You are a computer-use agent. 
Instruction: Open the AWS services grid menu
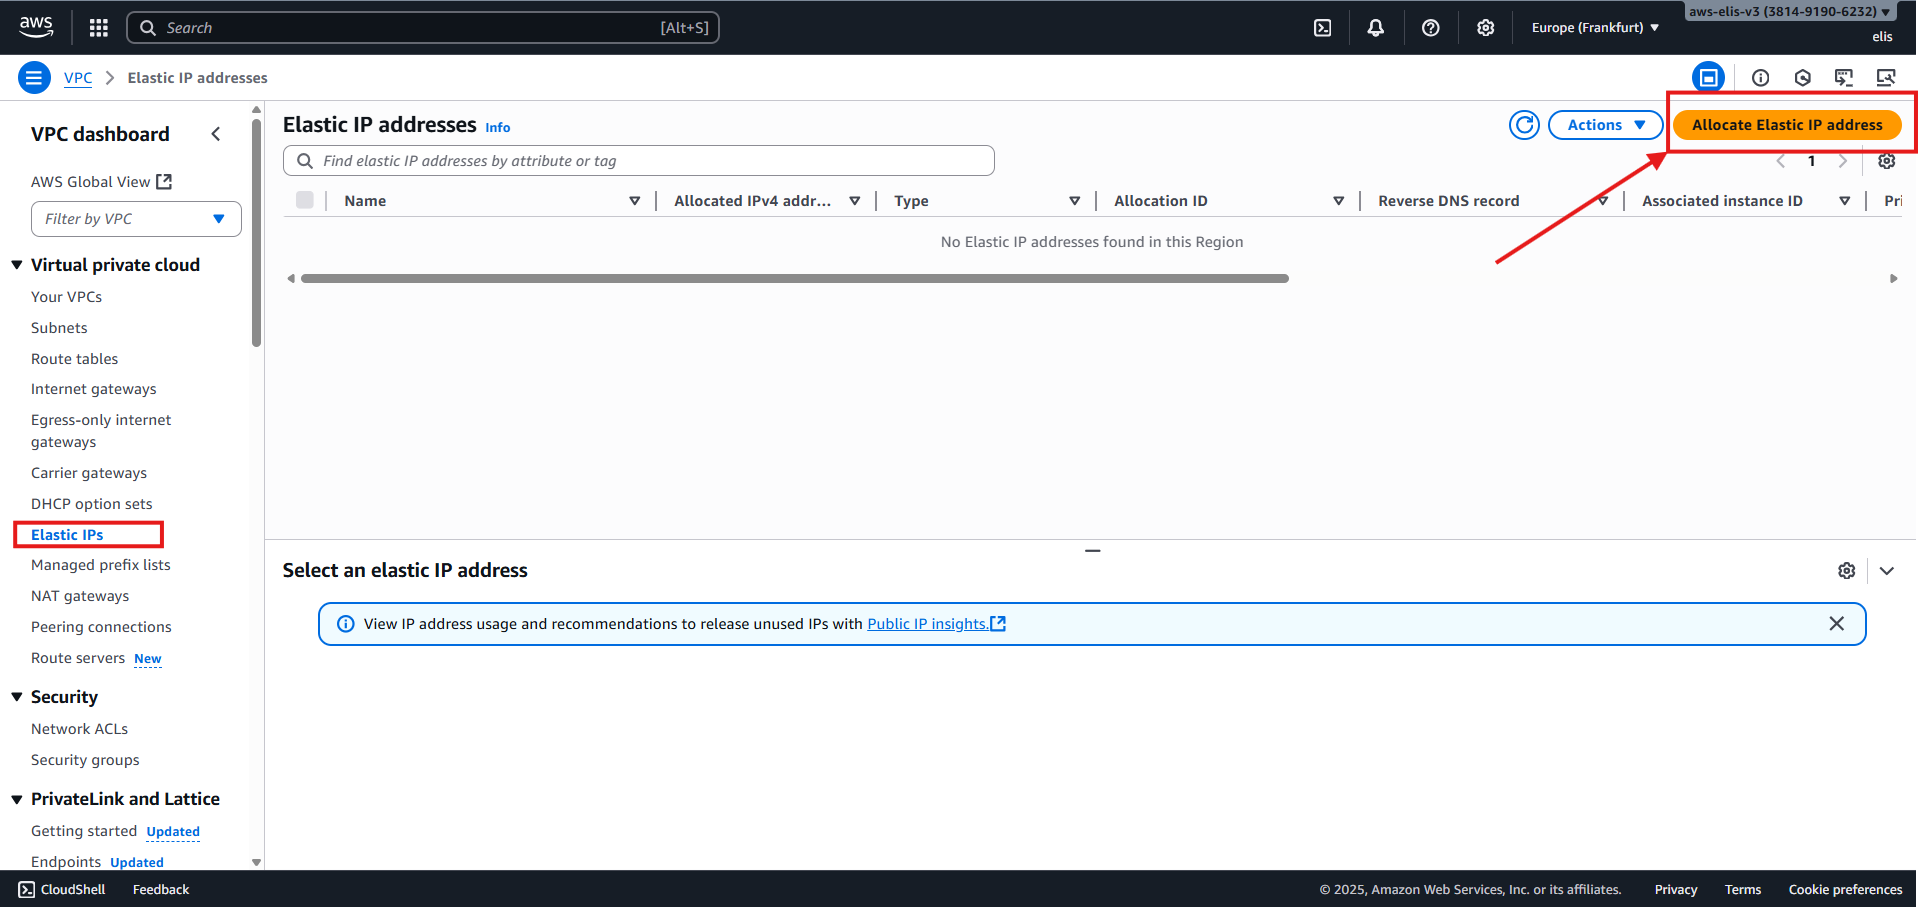pyautogui.click(x=98, y=28)
